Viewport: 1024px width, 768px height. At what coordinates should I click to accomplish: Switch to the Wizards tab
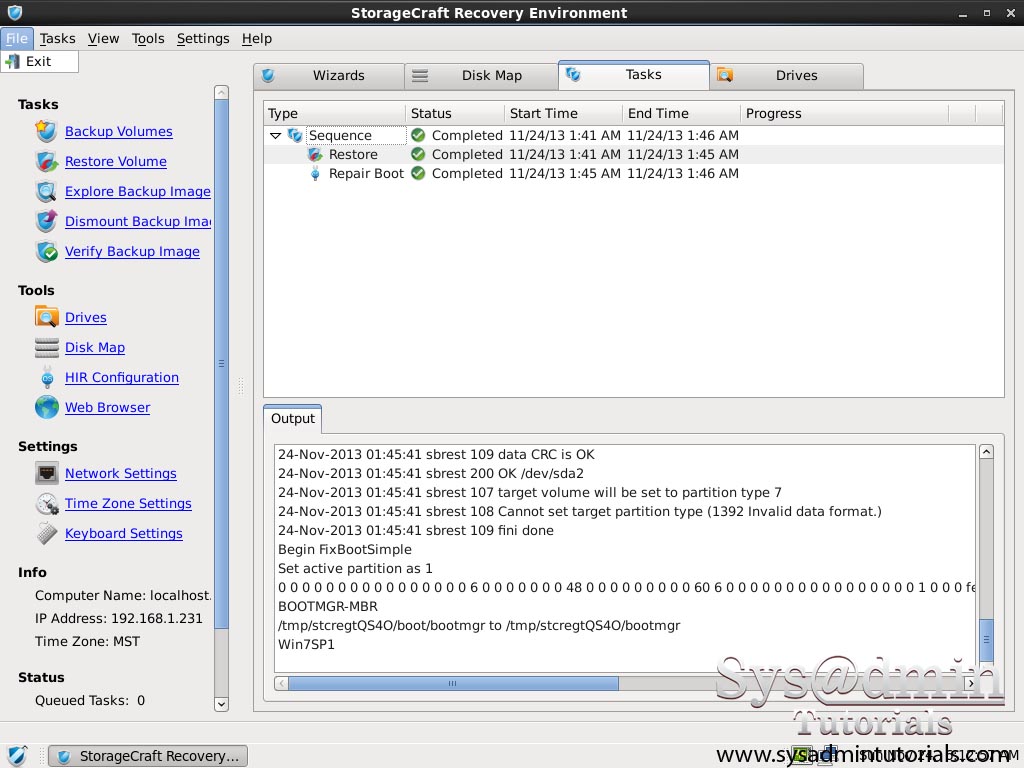point(329,76)
